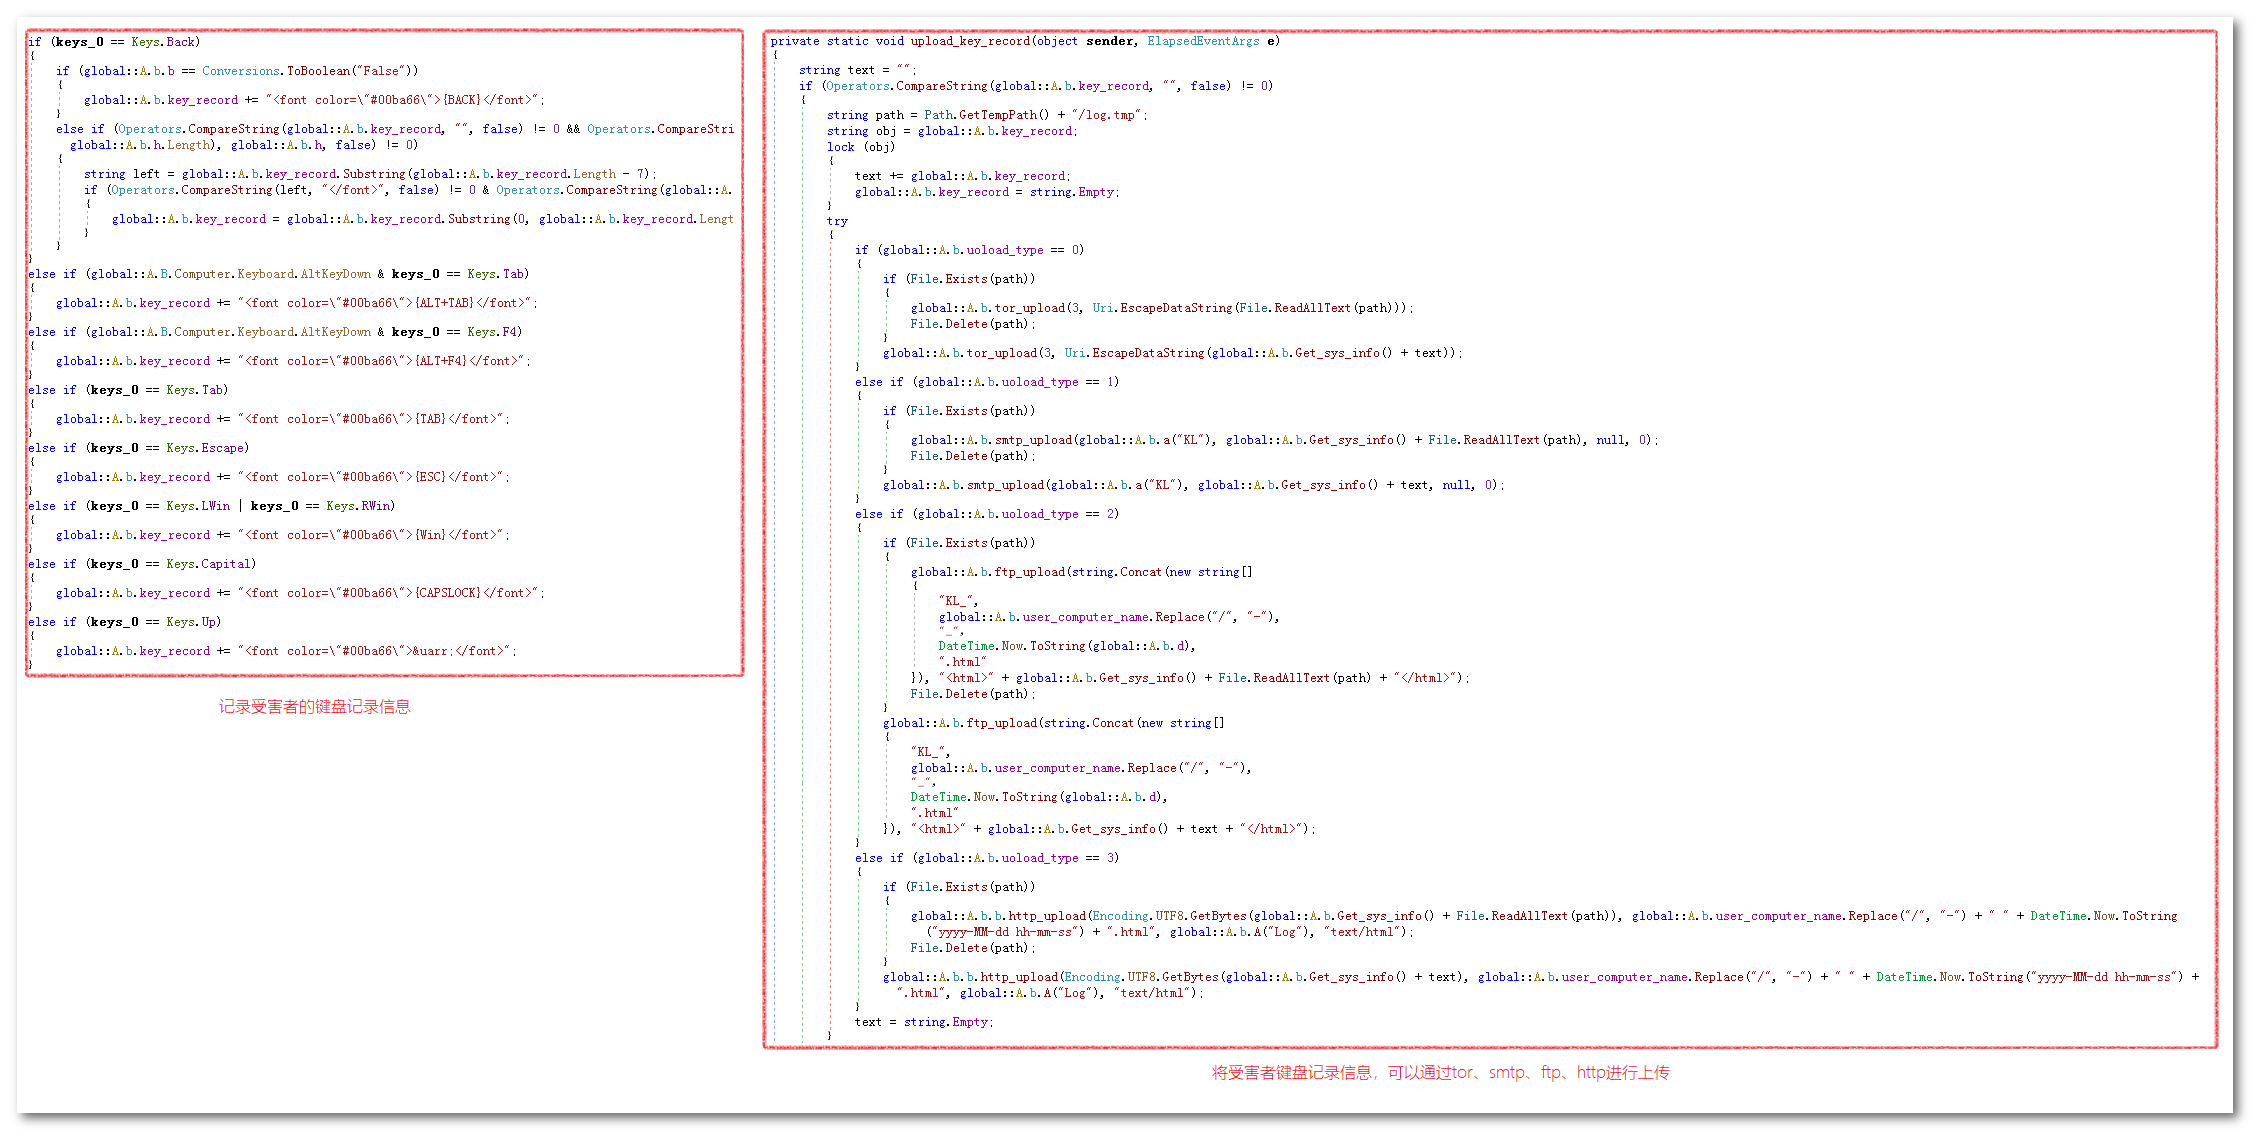Click the {ESC} string literal
2251x1131 pixels.
coord(430,477)
